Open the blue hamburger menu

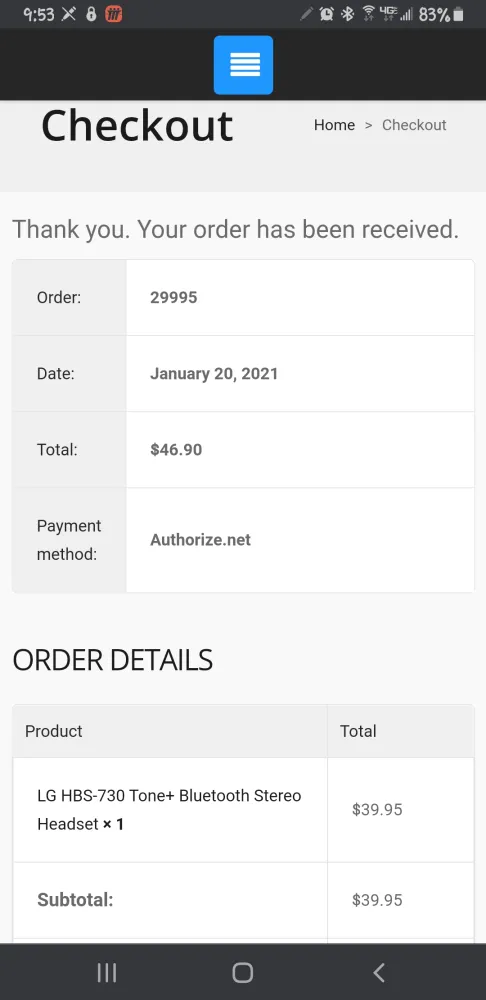coord(243,65)
